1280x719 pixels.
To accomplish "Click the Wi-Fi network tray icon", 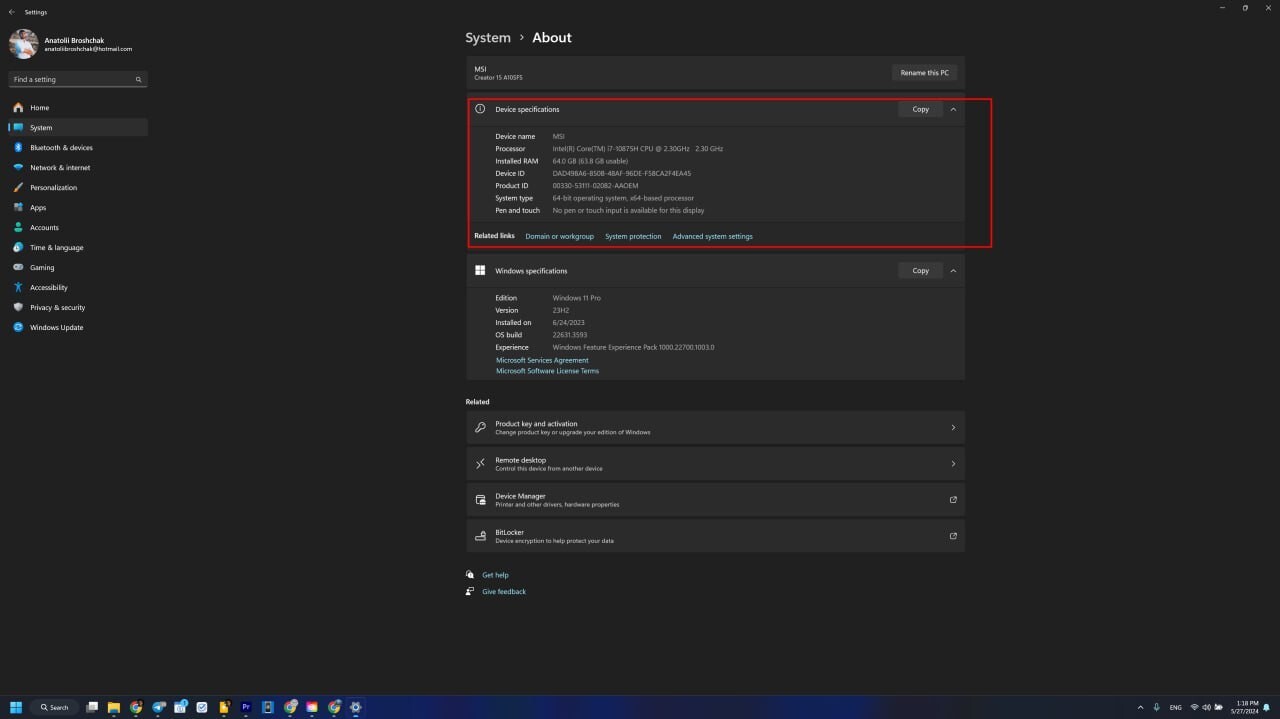I will [1194, 707].
